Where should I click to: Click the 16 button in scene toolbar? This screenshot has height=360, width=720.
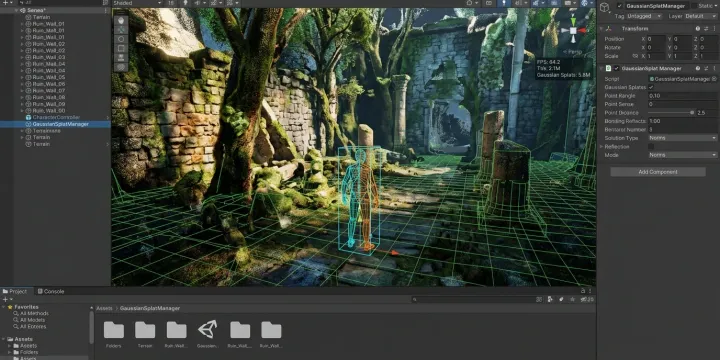[171, 3]
